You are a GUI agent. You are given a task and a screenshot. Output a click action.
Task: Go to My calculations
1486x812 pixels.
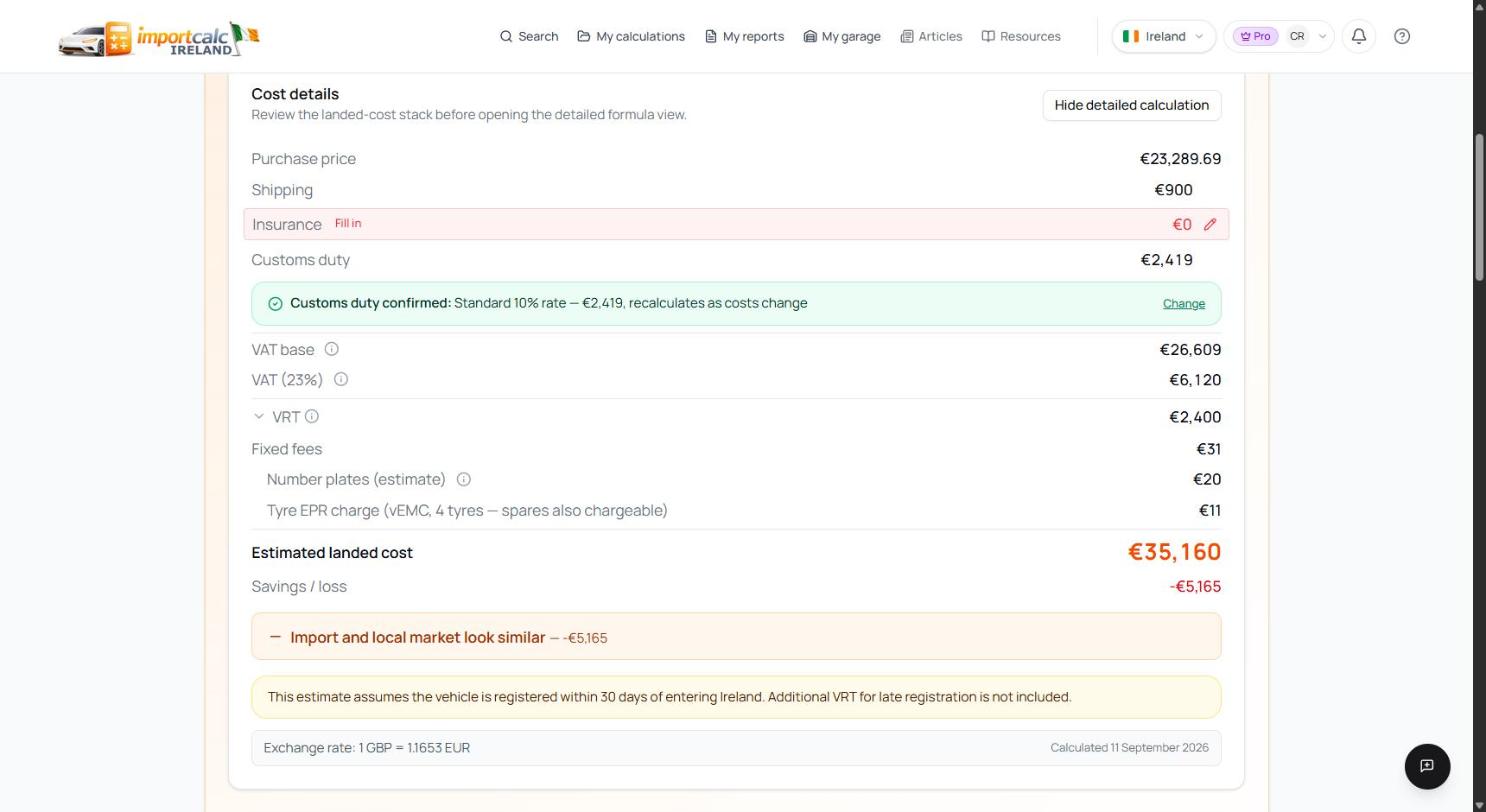(x=631, y=36)
